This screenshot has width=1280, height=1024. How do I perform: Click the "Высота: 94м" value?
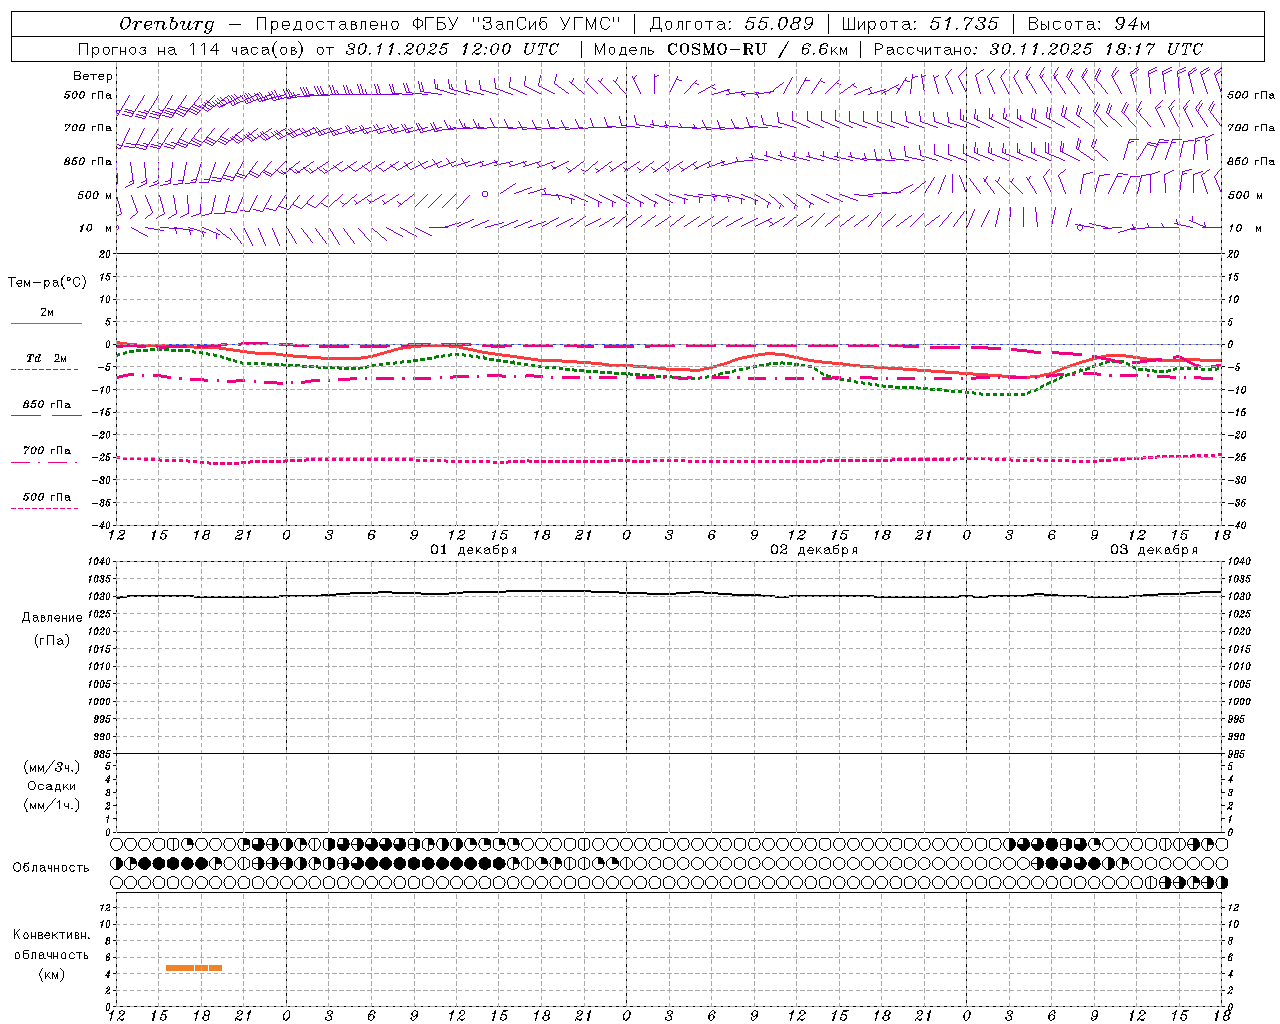click(1089, 24)
